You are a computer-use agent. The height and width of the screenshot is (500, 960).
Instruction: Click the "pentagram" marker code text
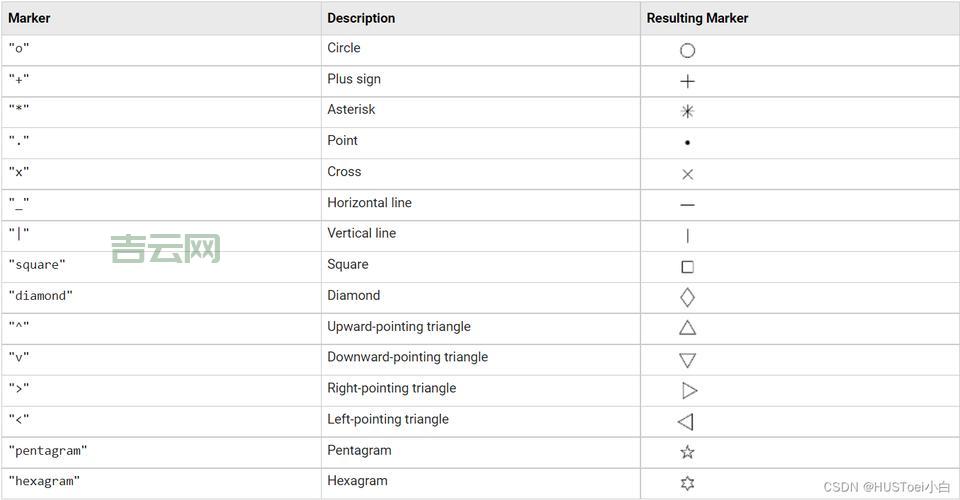coord(48,451)
